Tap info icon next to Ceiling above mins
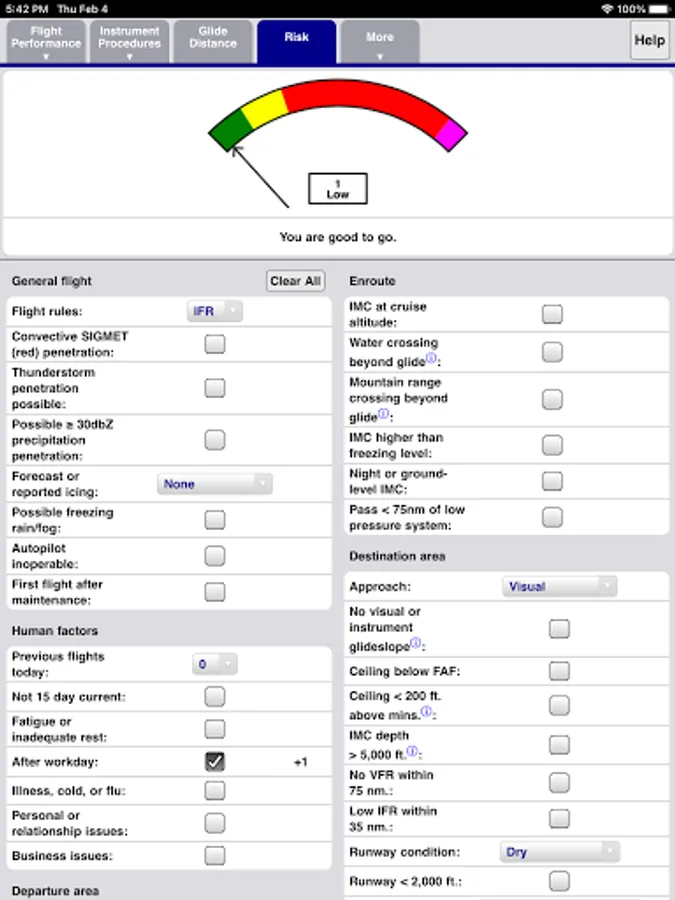 (426, 712)
